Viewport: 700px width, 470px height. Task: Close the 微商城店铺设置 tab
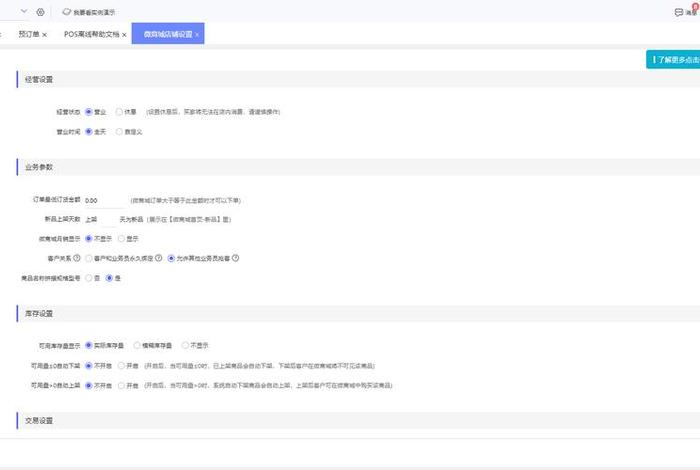(x=197, y=35)
